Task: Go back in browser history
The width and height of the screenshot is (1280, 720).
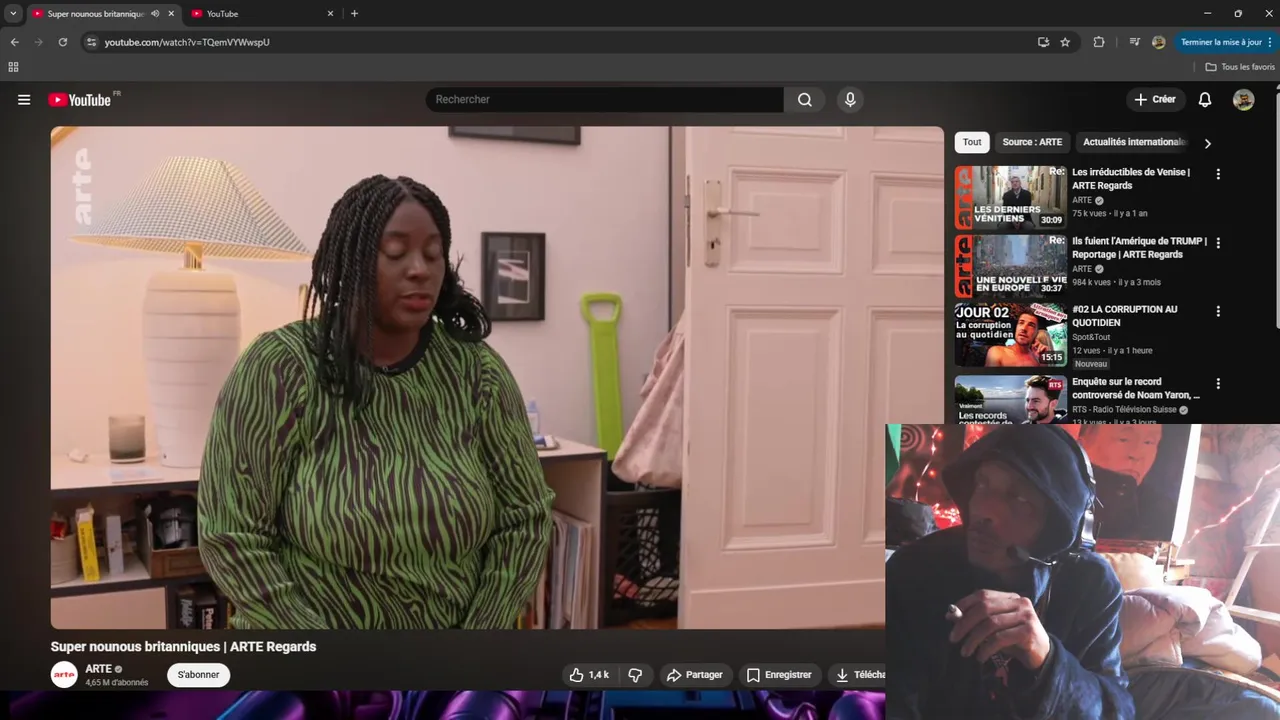Action: click(14, 42)
